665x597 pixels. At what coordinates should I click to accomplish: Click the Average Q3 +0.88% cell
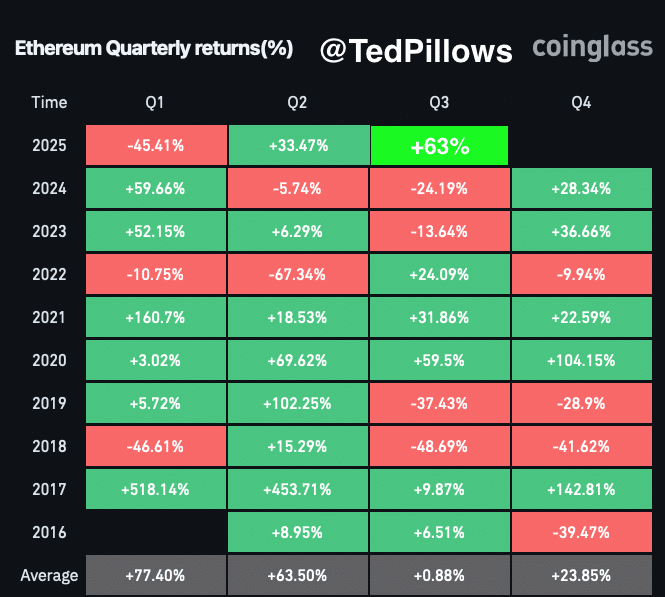click(x=439, y=575)
